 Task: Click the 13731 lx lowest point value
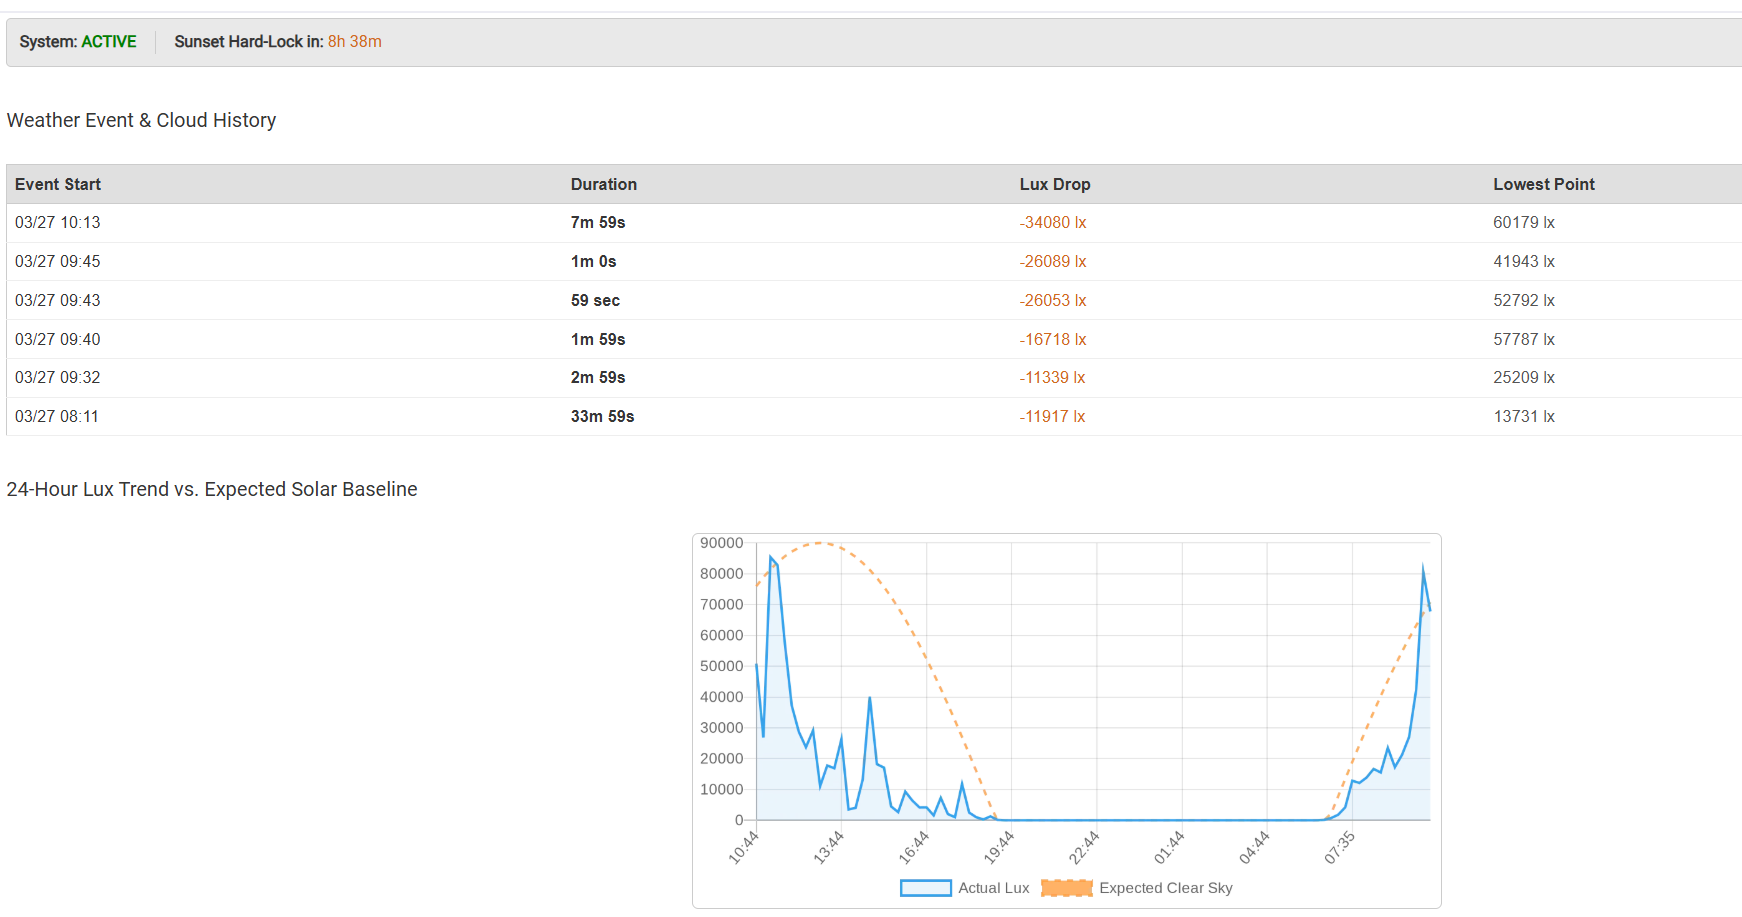coord(1523,417)
